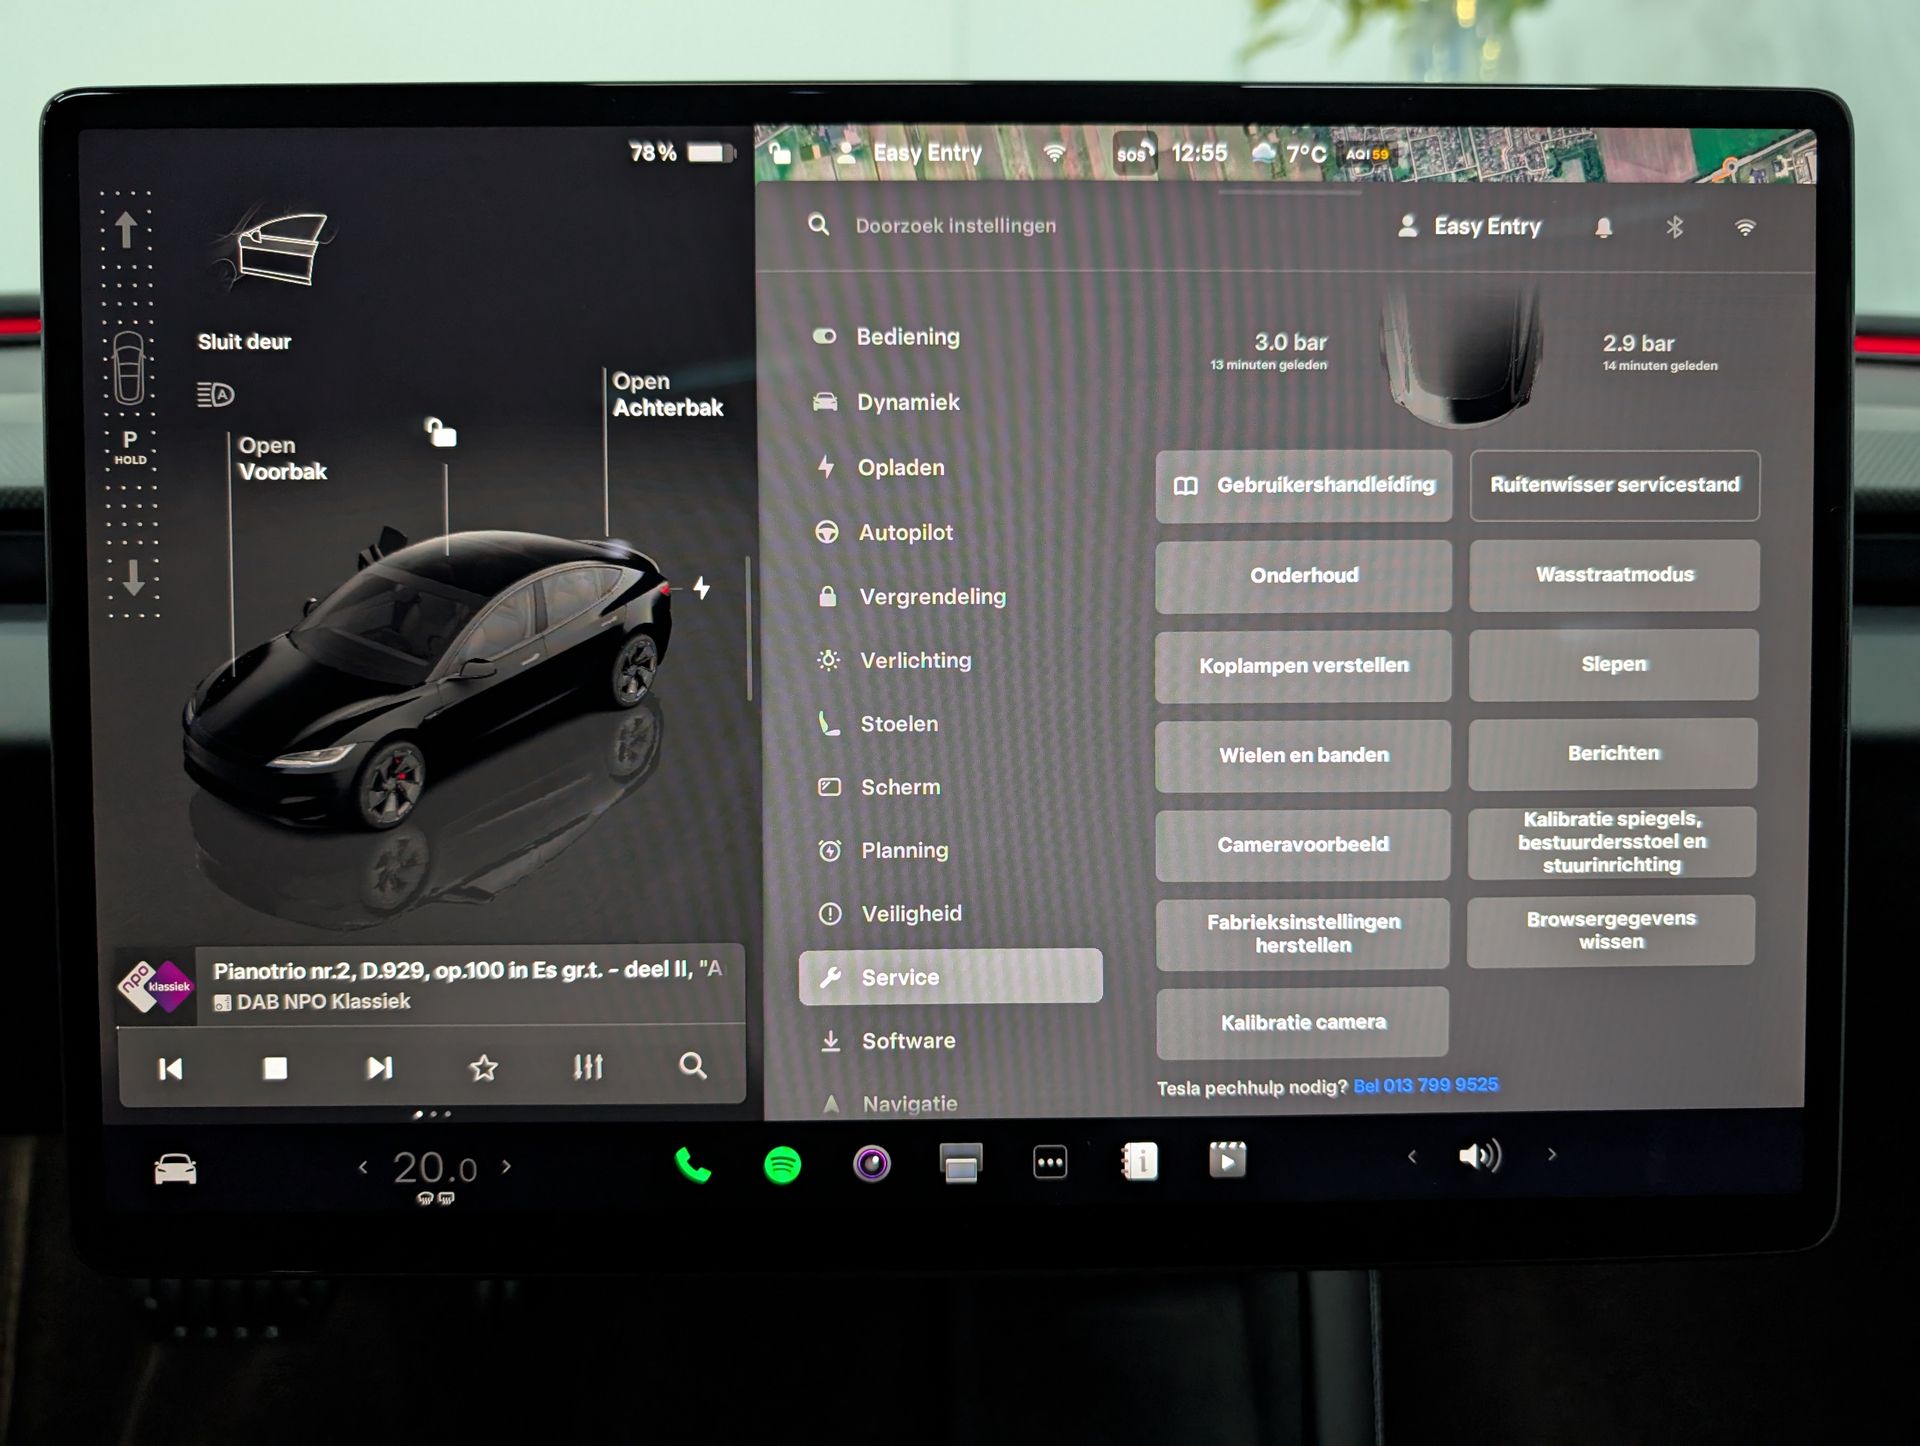The image size is (1920, 1446).
Task: Raise volume with the right chevron
Action: tap(1552, 1155)
